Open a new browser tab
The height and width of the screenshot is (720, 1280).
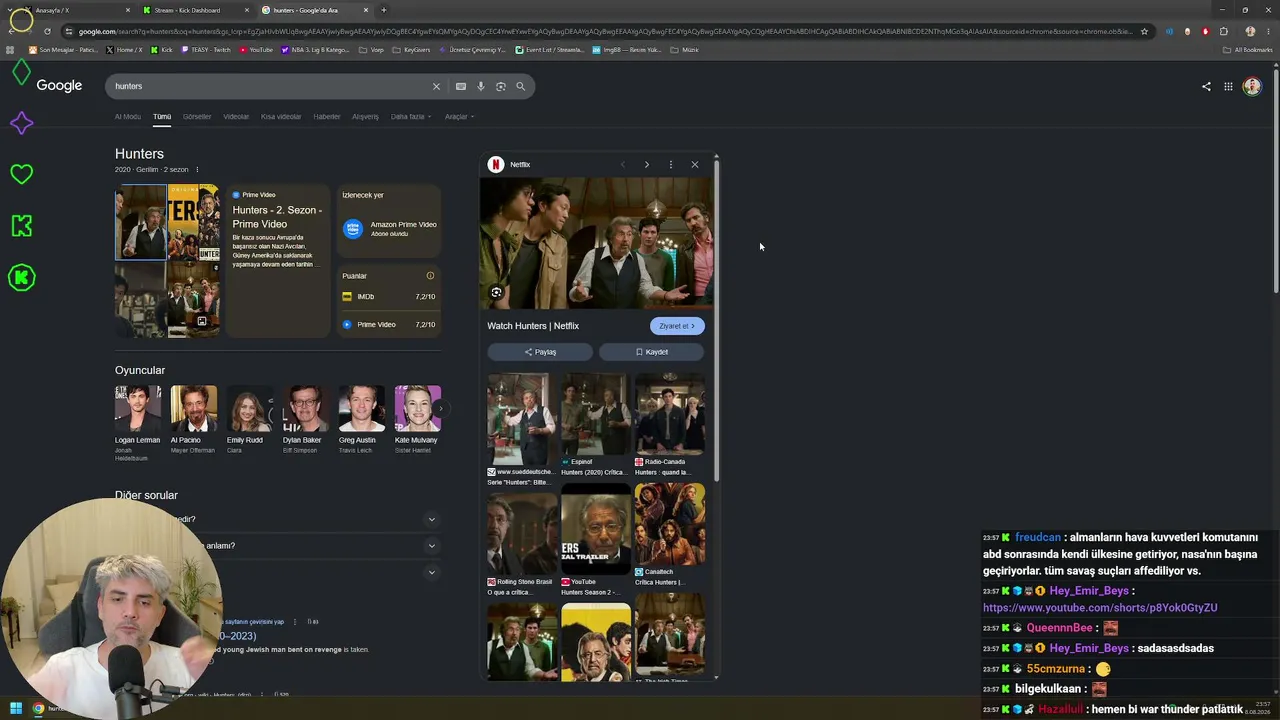point(384,10)
